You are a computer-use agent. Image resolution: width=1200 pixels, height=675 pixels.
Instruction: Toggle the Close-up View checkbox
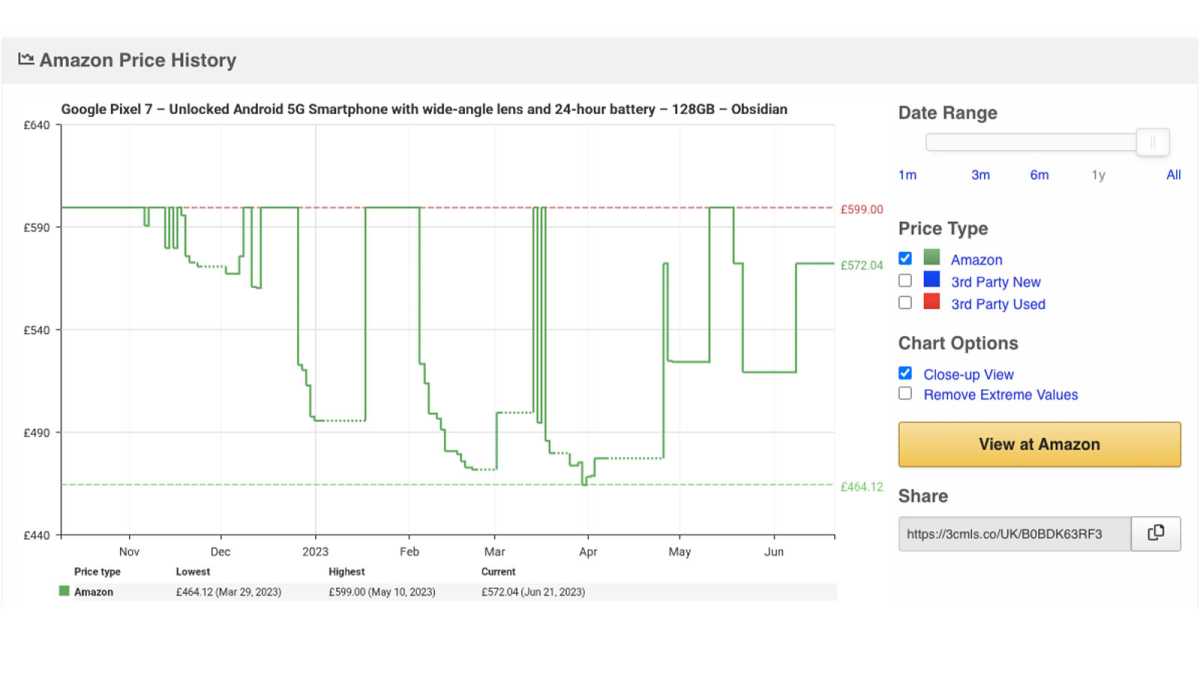click(905, 373)
